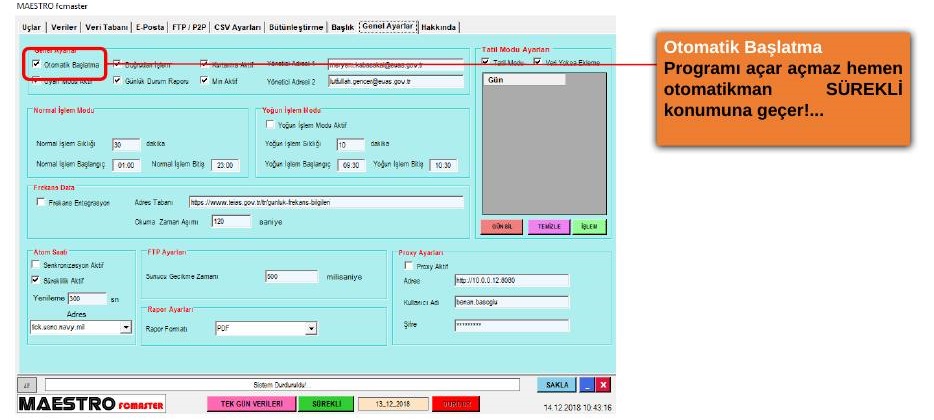
Task: Open the CSV Ayarları tab
Action: point(238,27)
